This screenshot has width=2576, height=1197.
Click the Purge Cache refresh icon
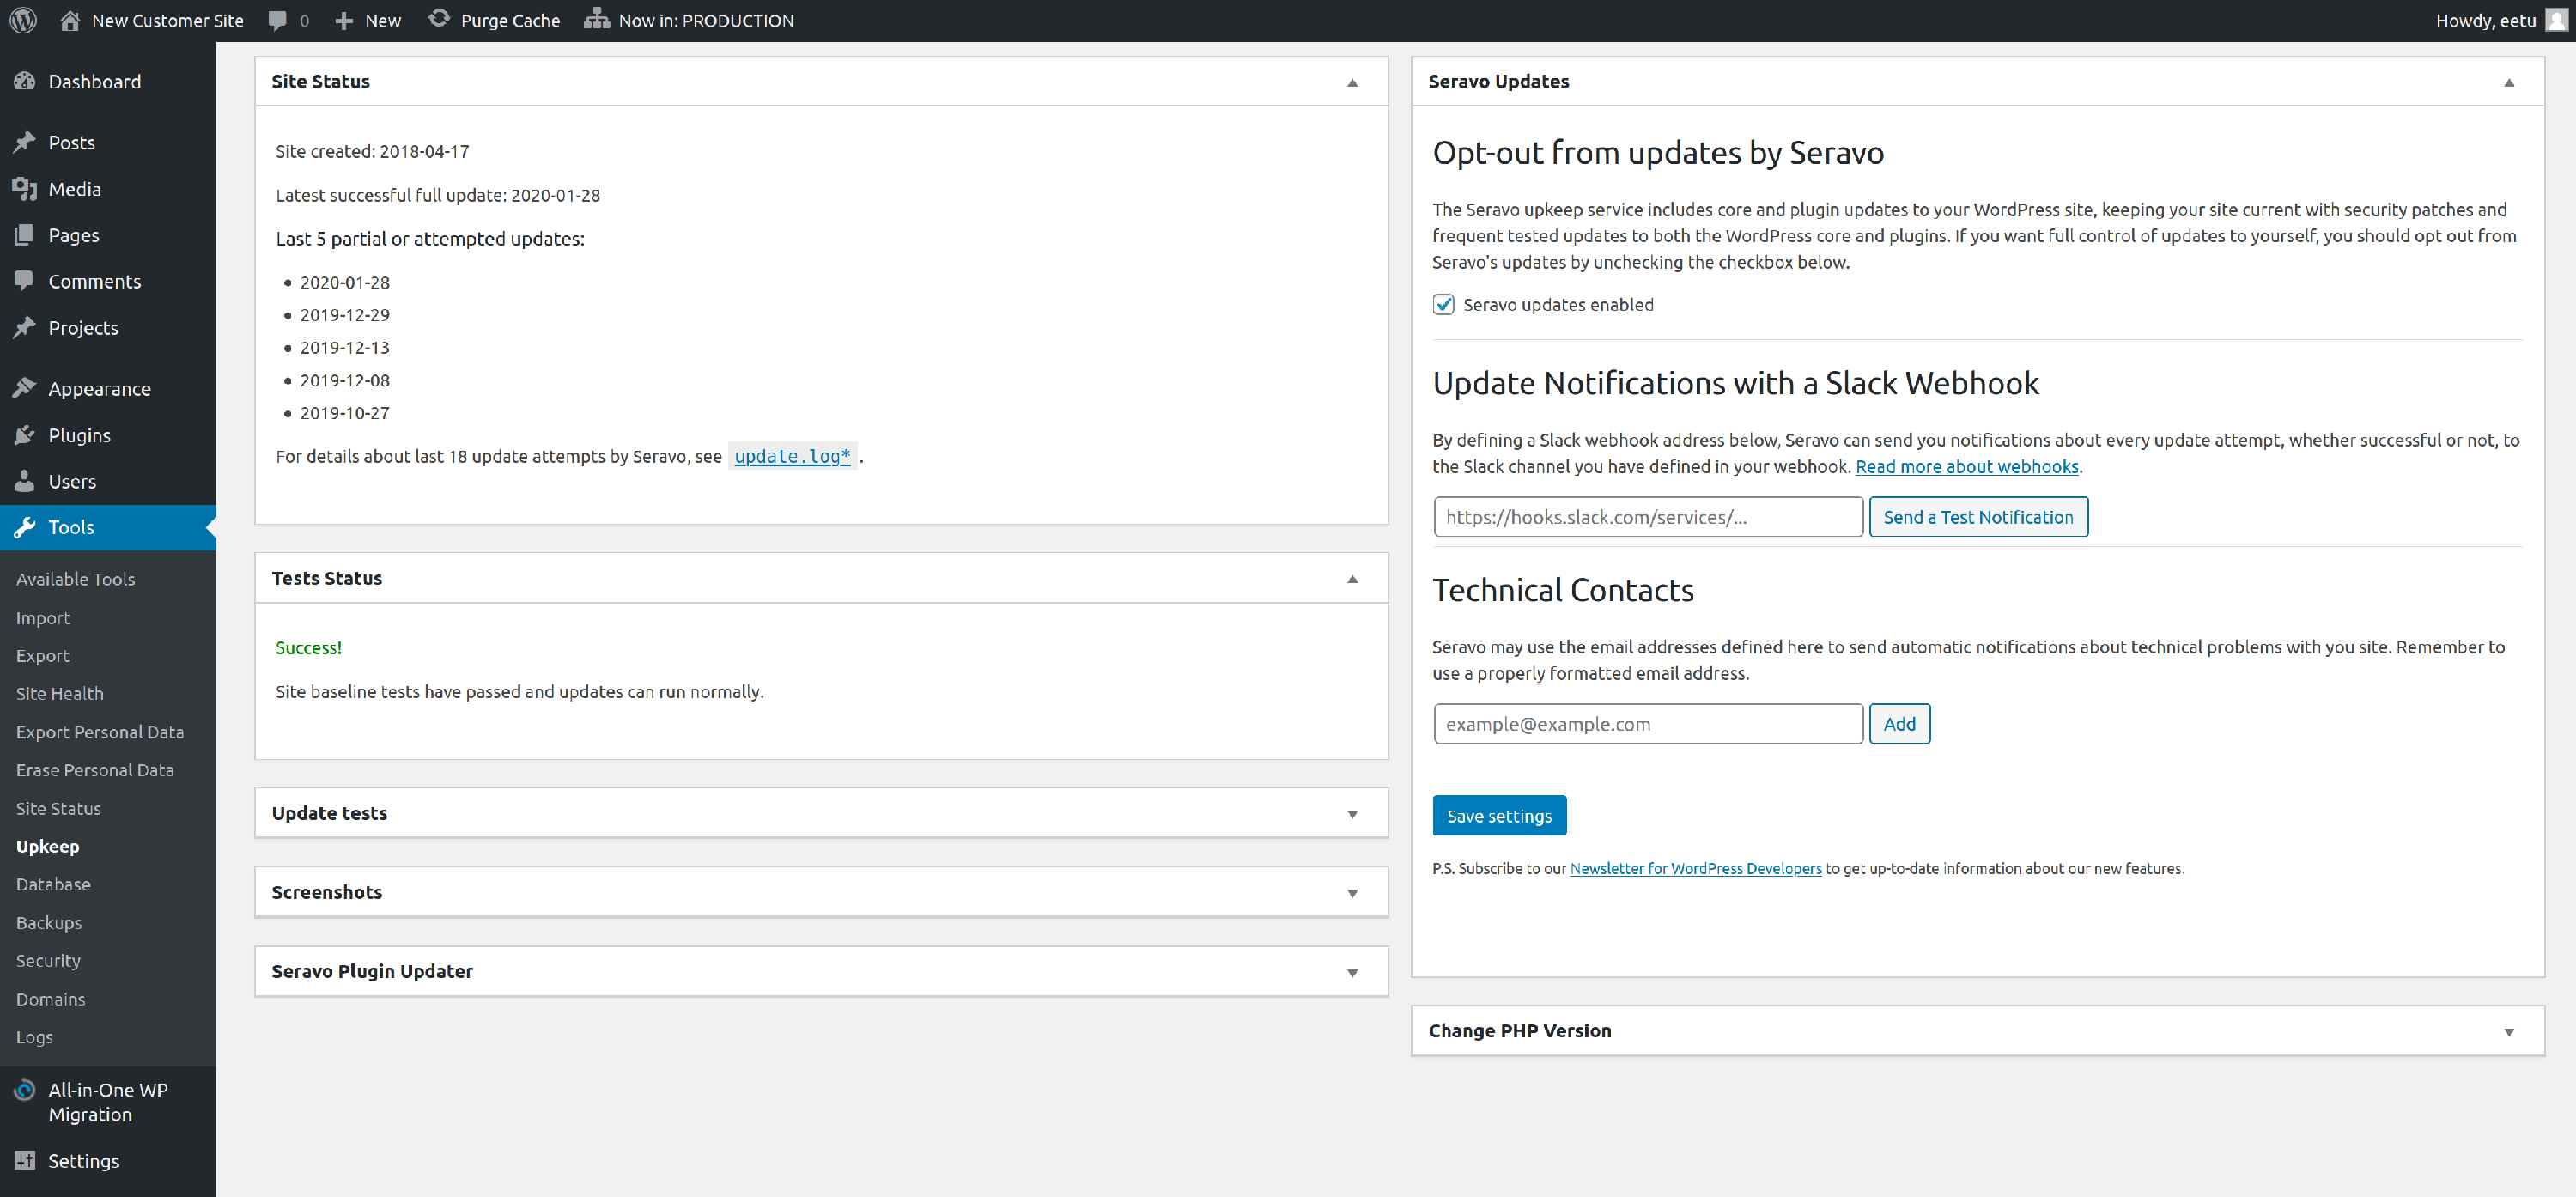point(438,19)
